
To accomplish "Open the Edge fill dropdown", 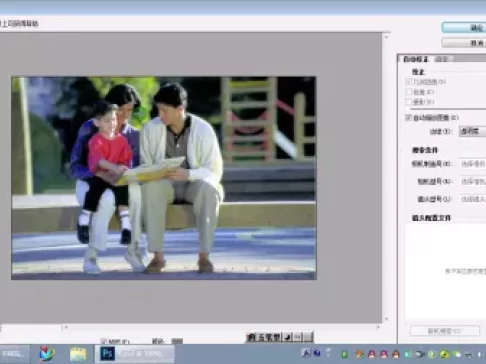I will tap(472, 131).
